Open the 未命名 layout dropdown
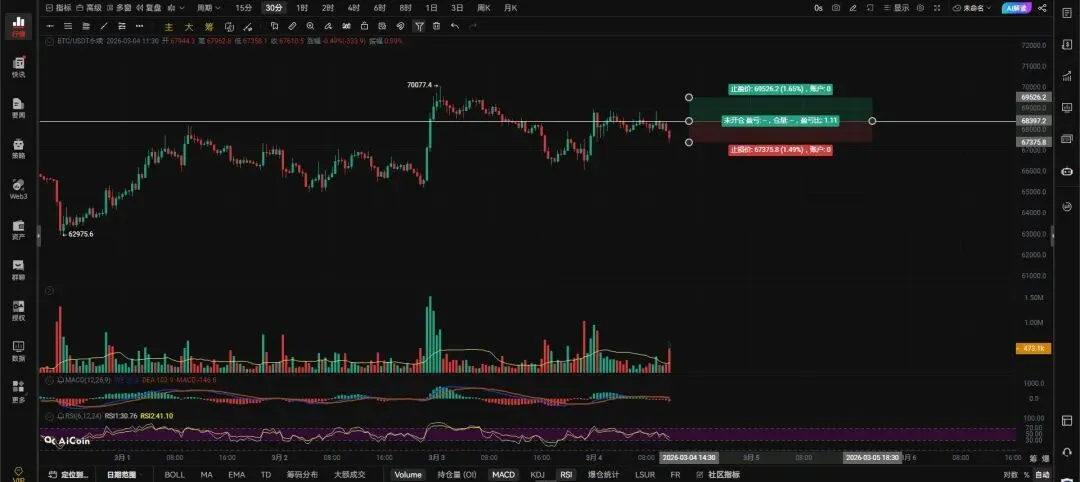Viewport: 1080px width, 482px height. (x=972, y=8)
